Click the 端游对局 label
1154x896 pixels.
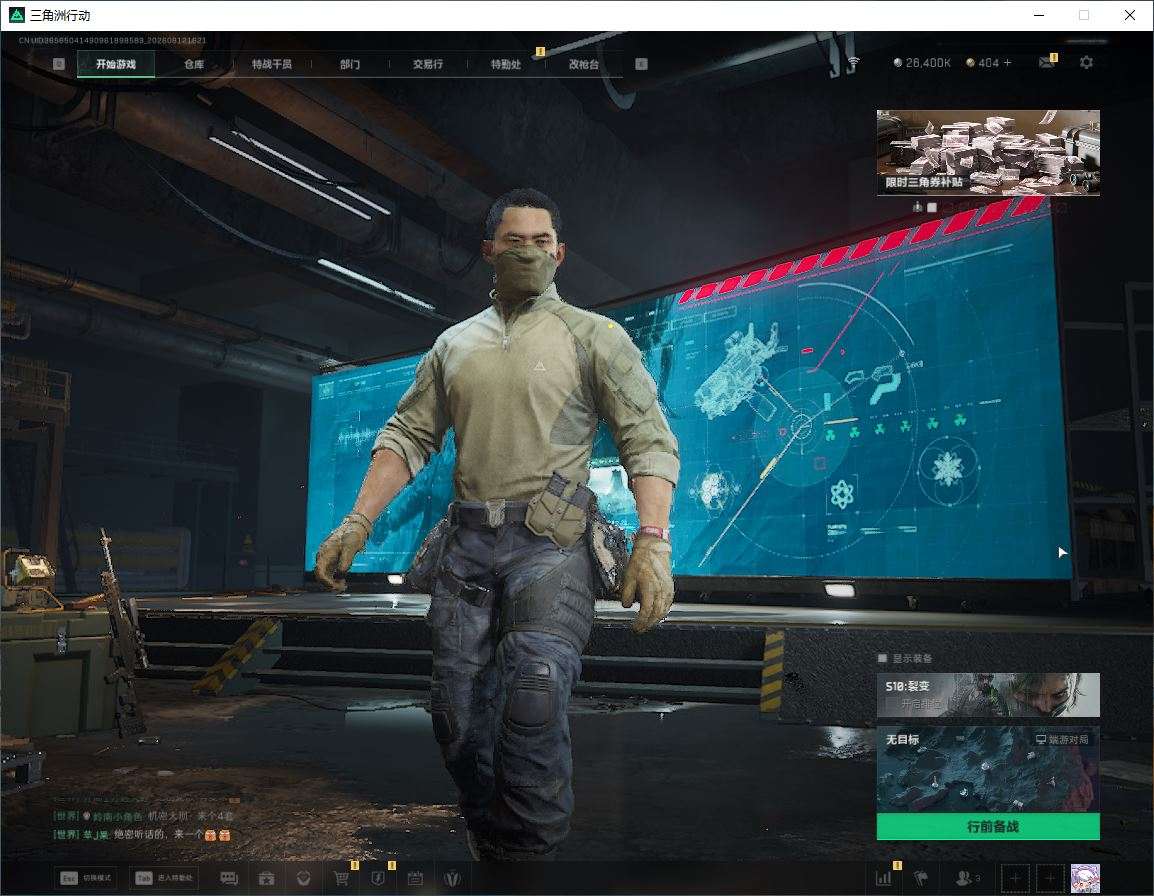[x=1062, y=739]
